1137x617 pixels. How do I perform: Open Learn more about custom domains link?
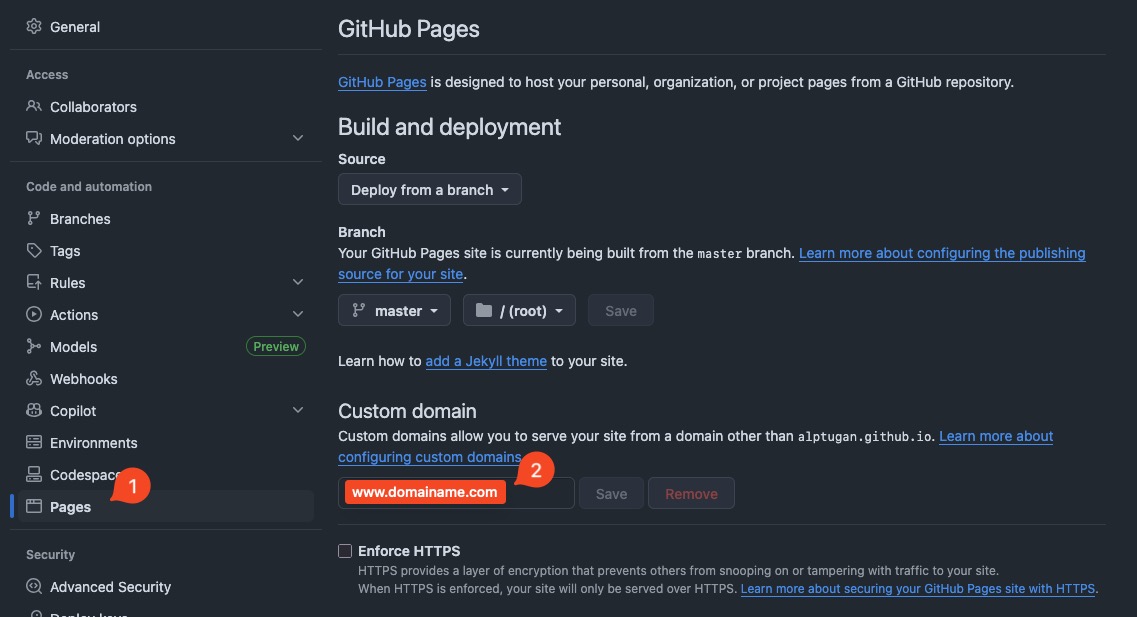coord(996,436)
